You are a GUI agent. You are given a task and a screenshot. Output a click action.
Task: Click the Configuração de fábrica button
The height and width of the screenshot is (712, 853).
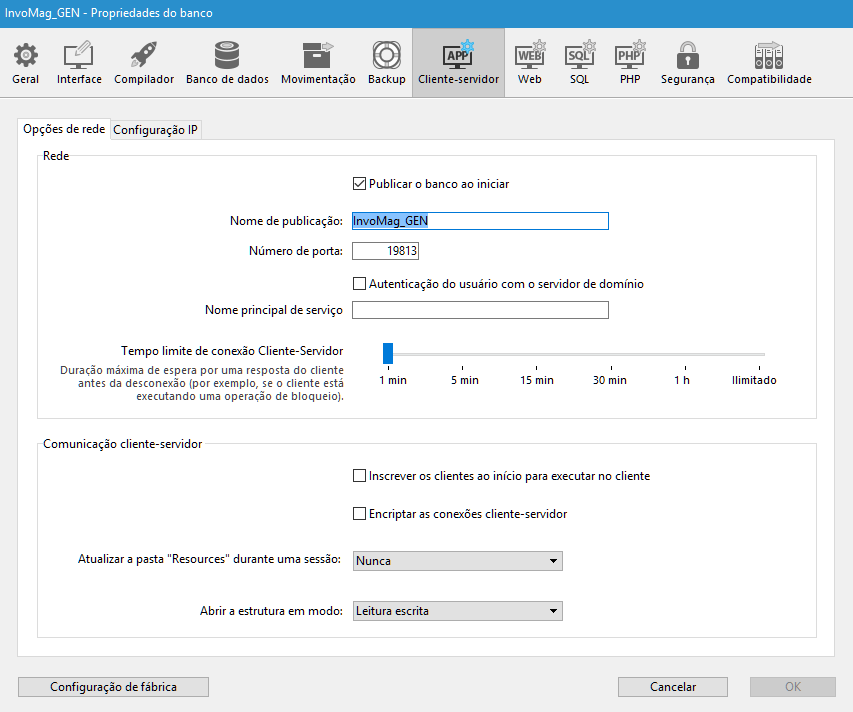tap(113, 687)
